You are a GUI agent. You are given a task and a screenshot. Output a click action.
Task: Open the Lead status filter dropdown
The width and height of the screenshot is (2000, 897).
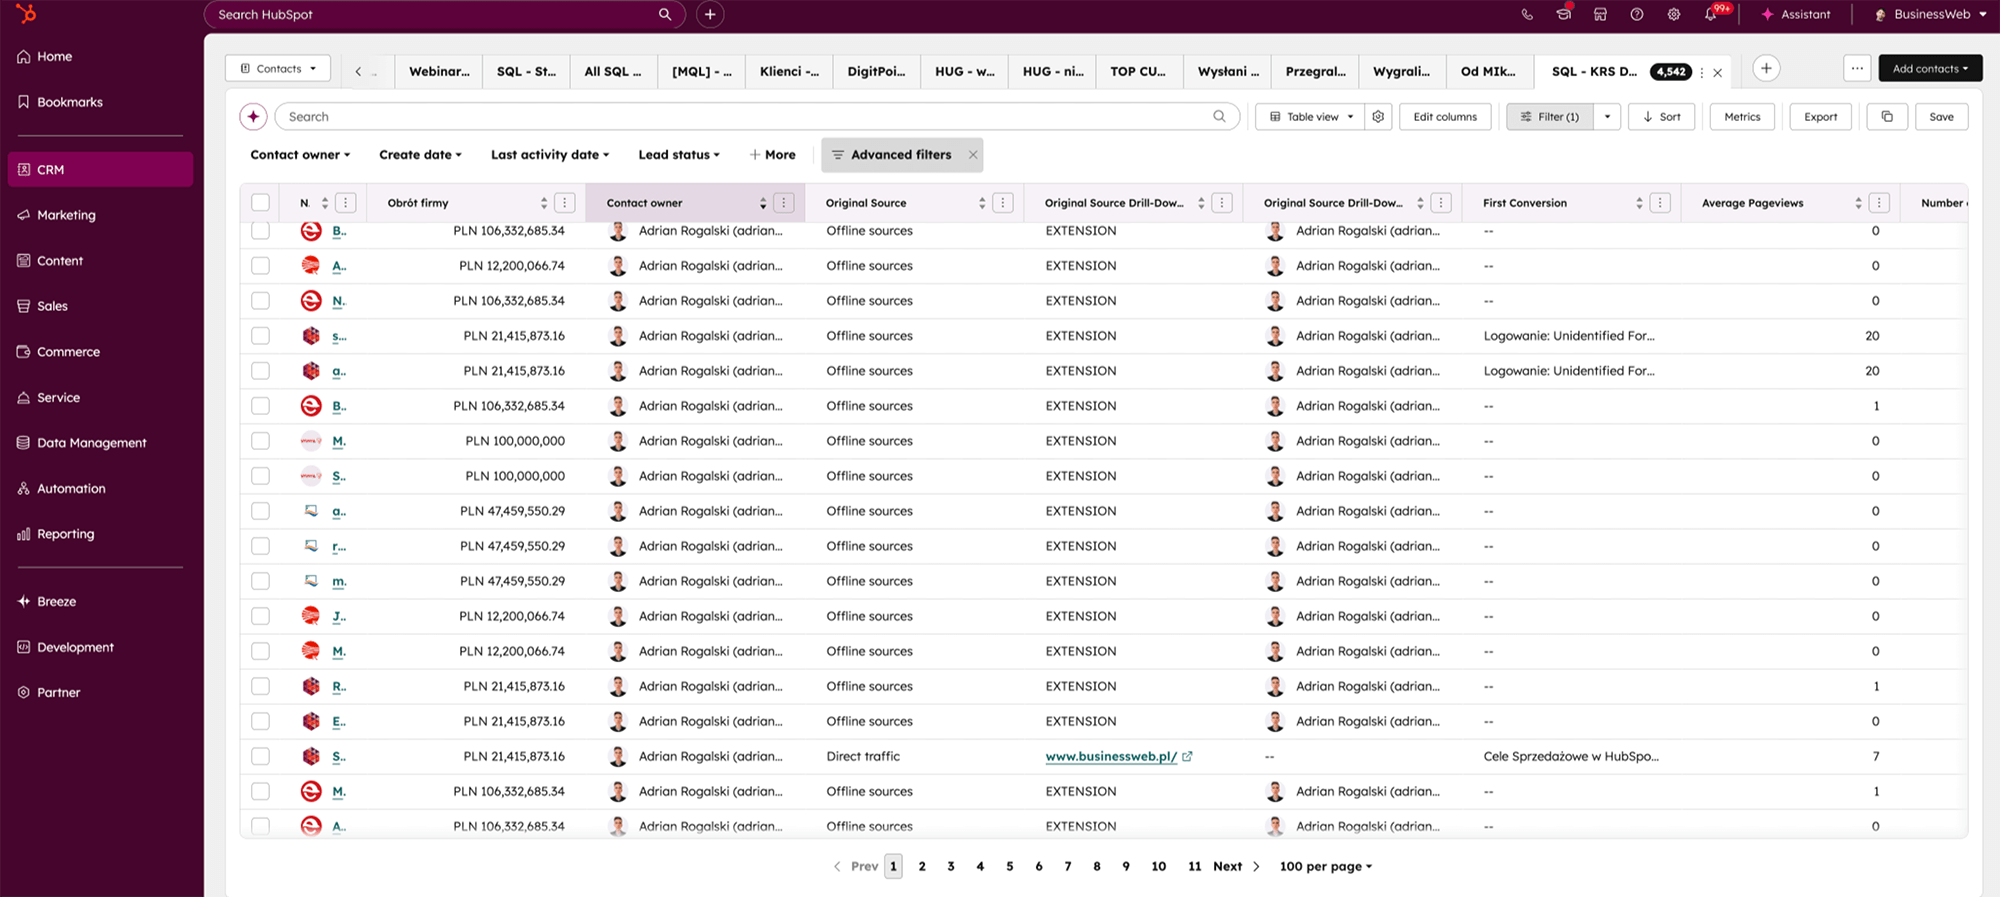point(678,155)
